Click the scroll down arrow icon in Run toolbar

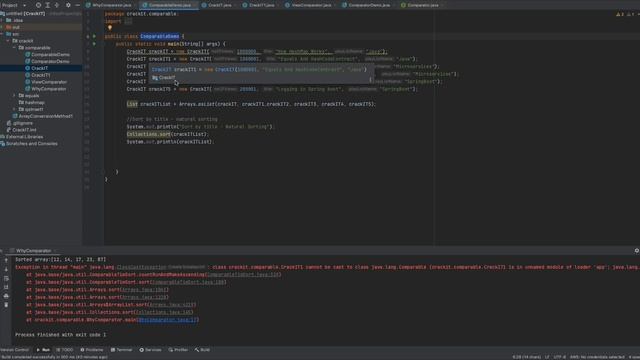6,269
